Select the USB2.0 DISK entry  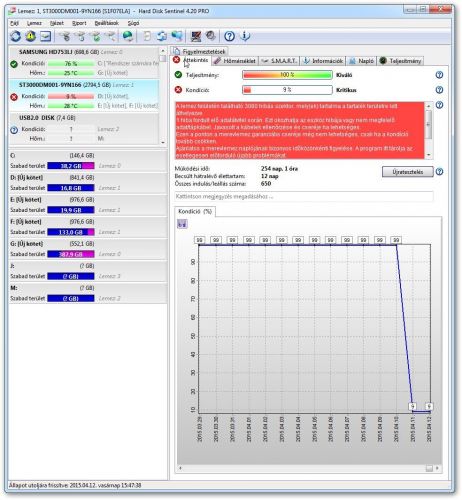[x=84, y=128]
